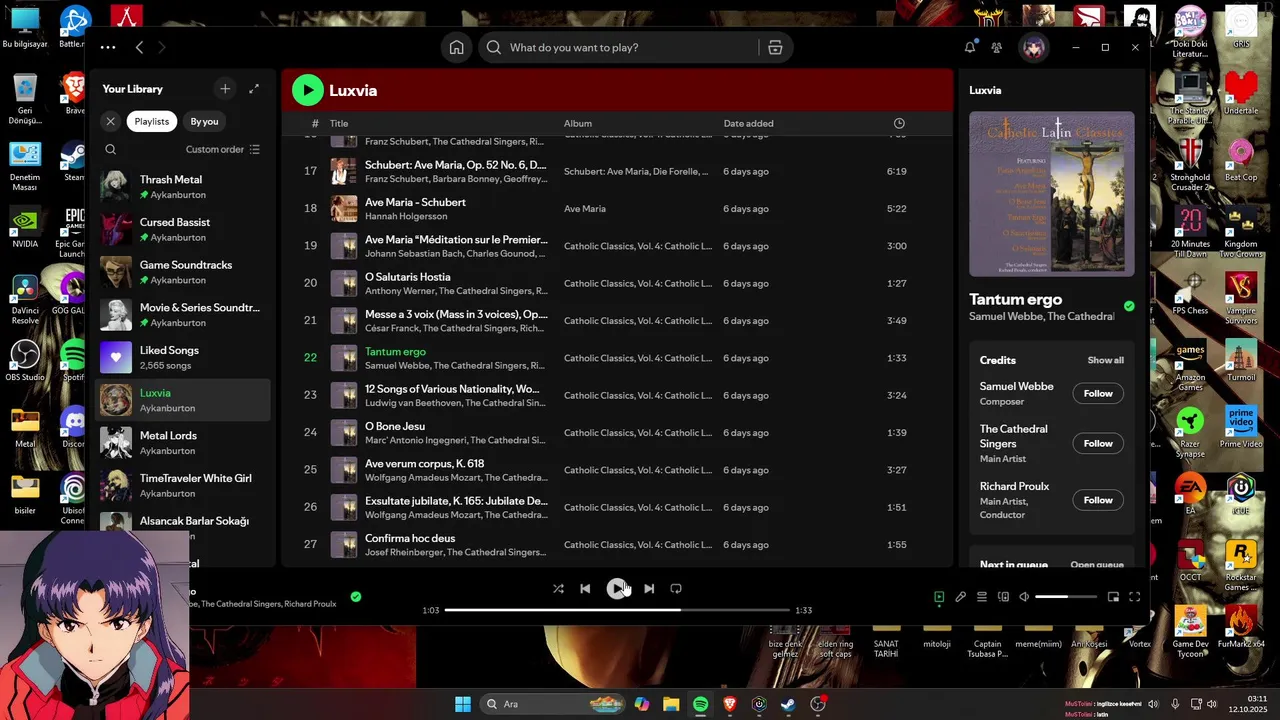Select the Playlists filter chip
This screenshot has height=720, width=1280.
[152, 121]
